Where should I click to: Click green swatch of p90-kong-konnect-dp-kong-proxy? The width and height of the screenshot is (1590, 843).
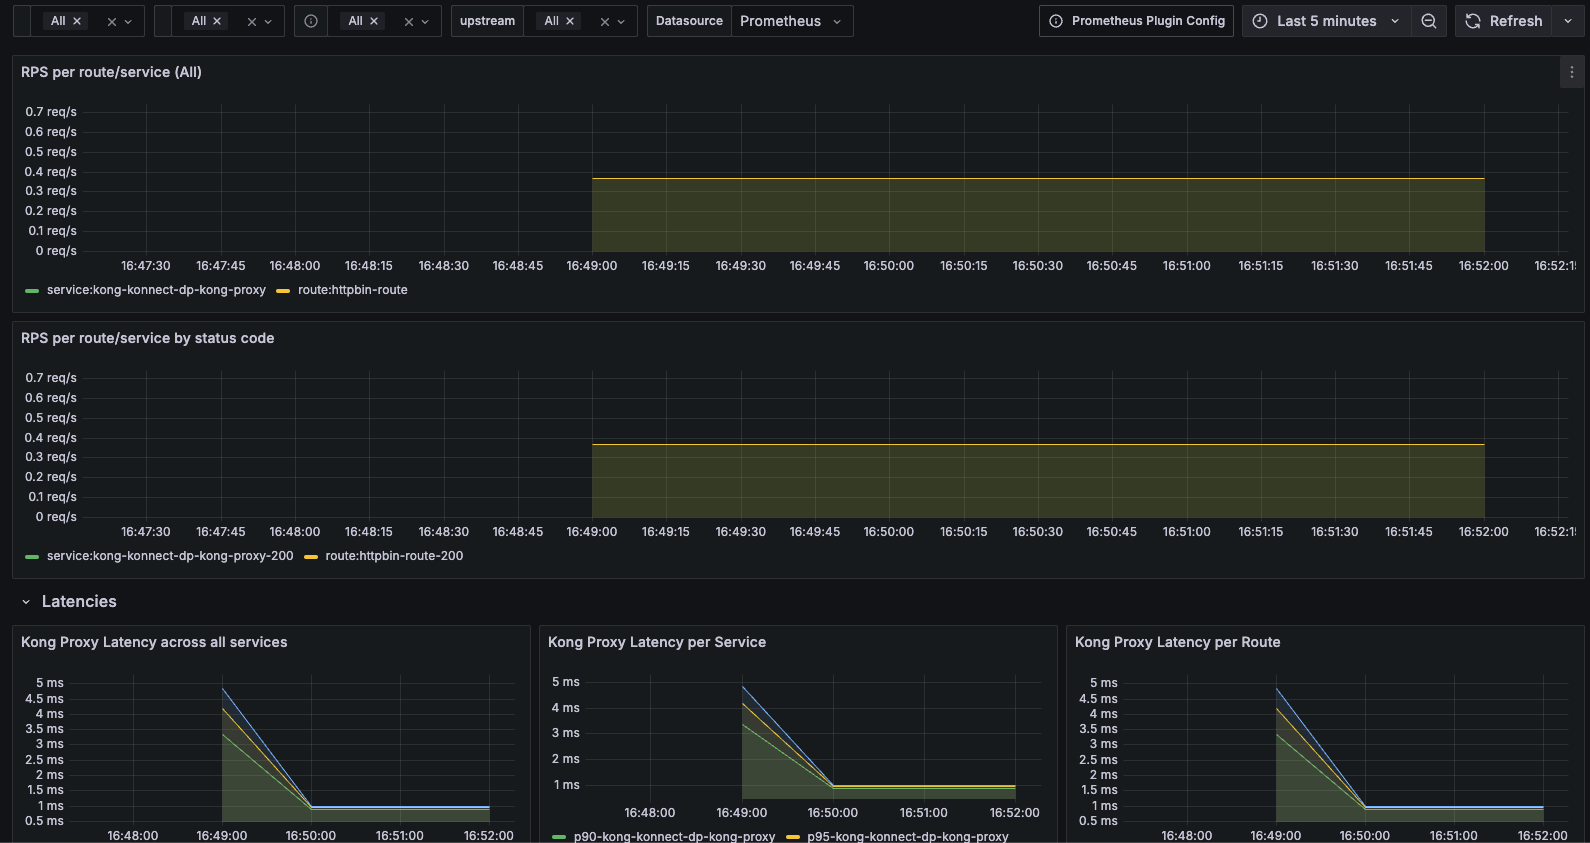[x=559, y=837]
